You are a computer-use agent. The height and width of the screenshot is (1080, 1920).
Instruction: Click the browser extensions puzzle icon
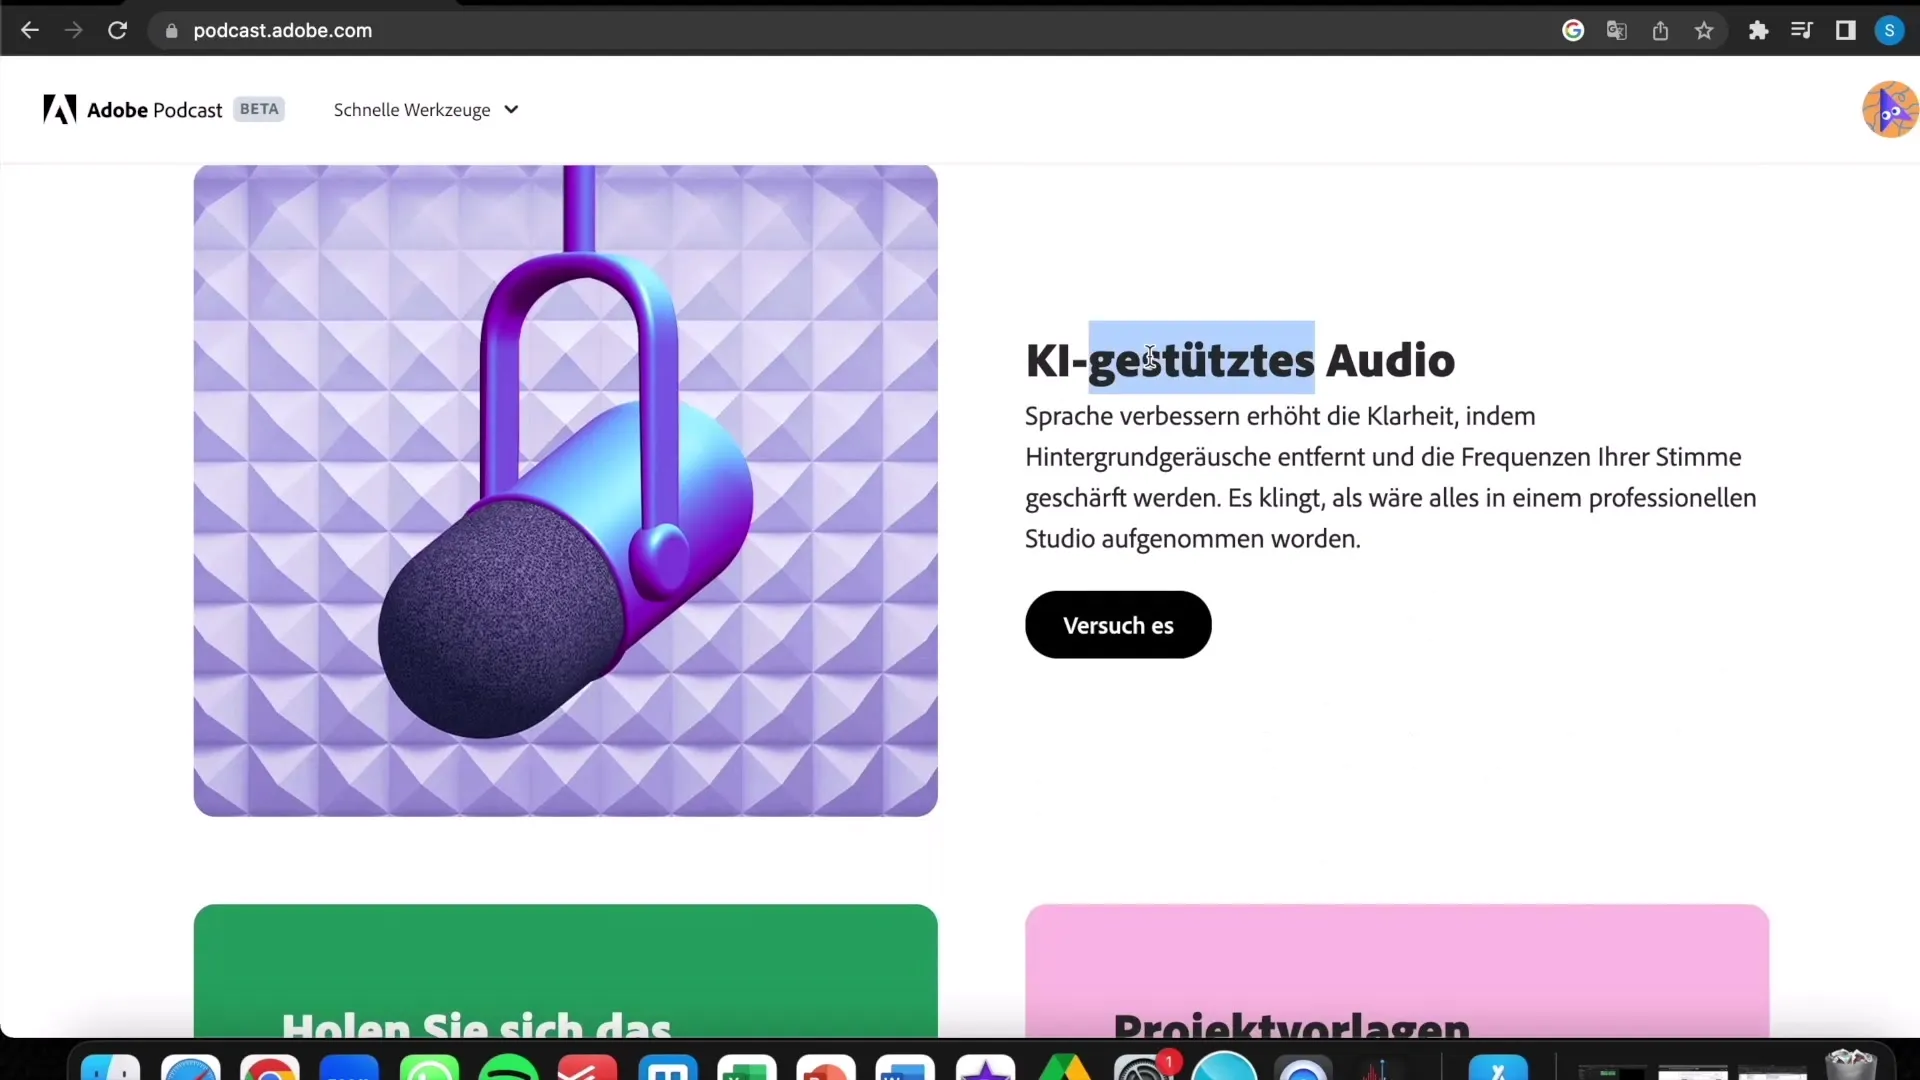tap(1759, 29)
